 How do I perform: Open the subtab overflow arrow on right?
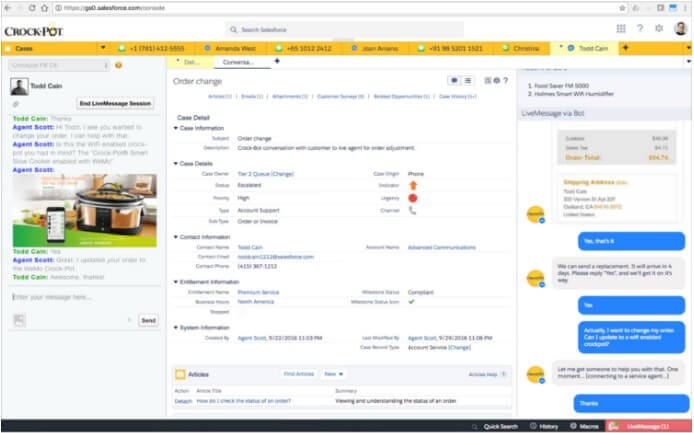(x=689, y=62)
